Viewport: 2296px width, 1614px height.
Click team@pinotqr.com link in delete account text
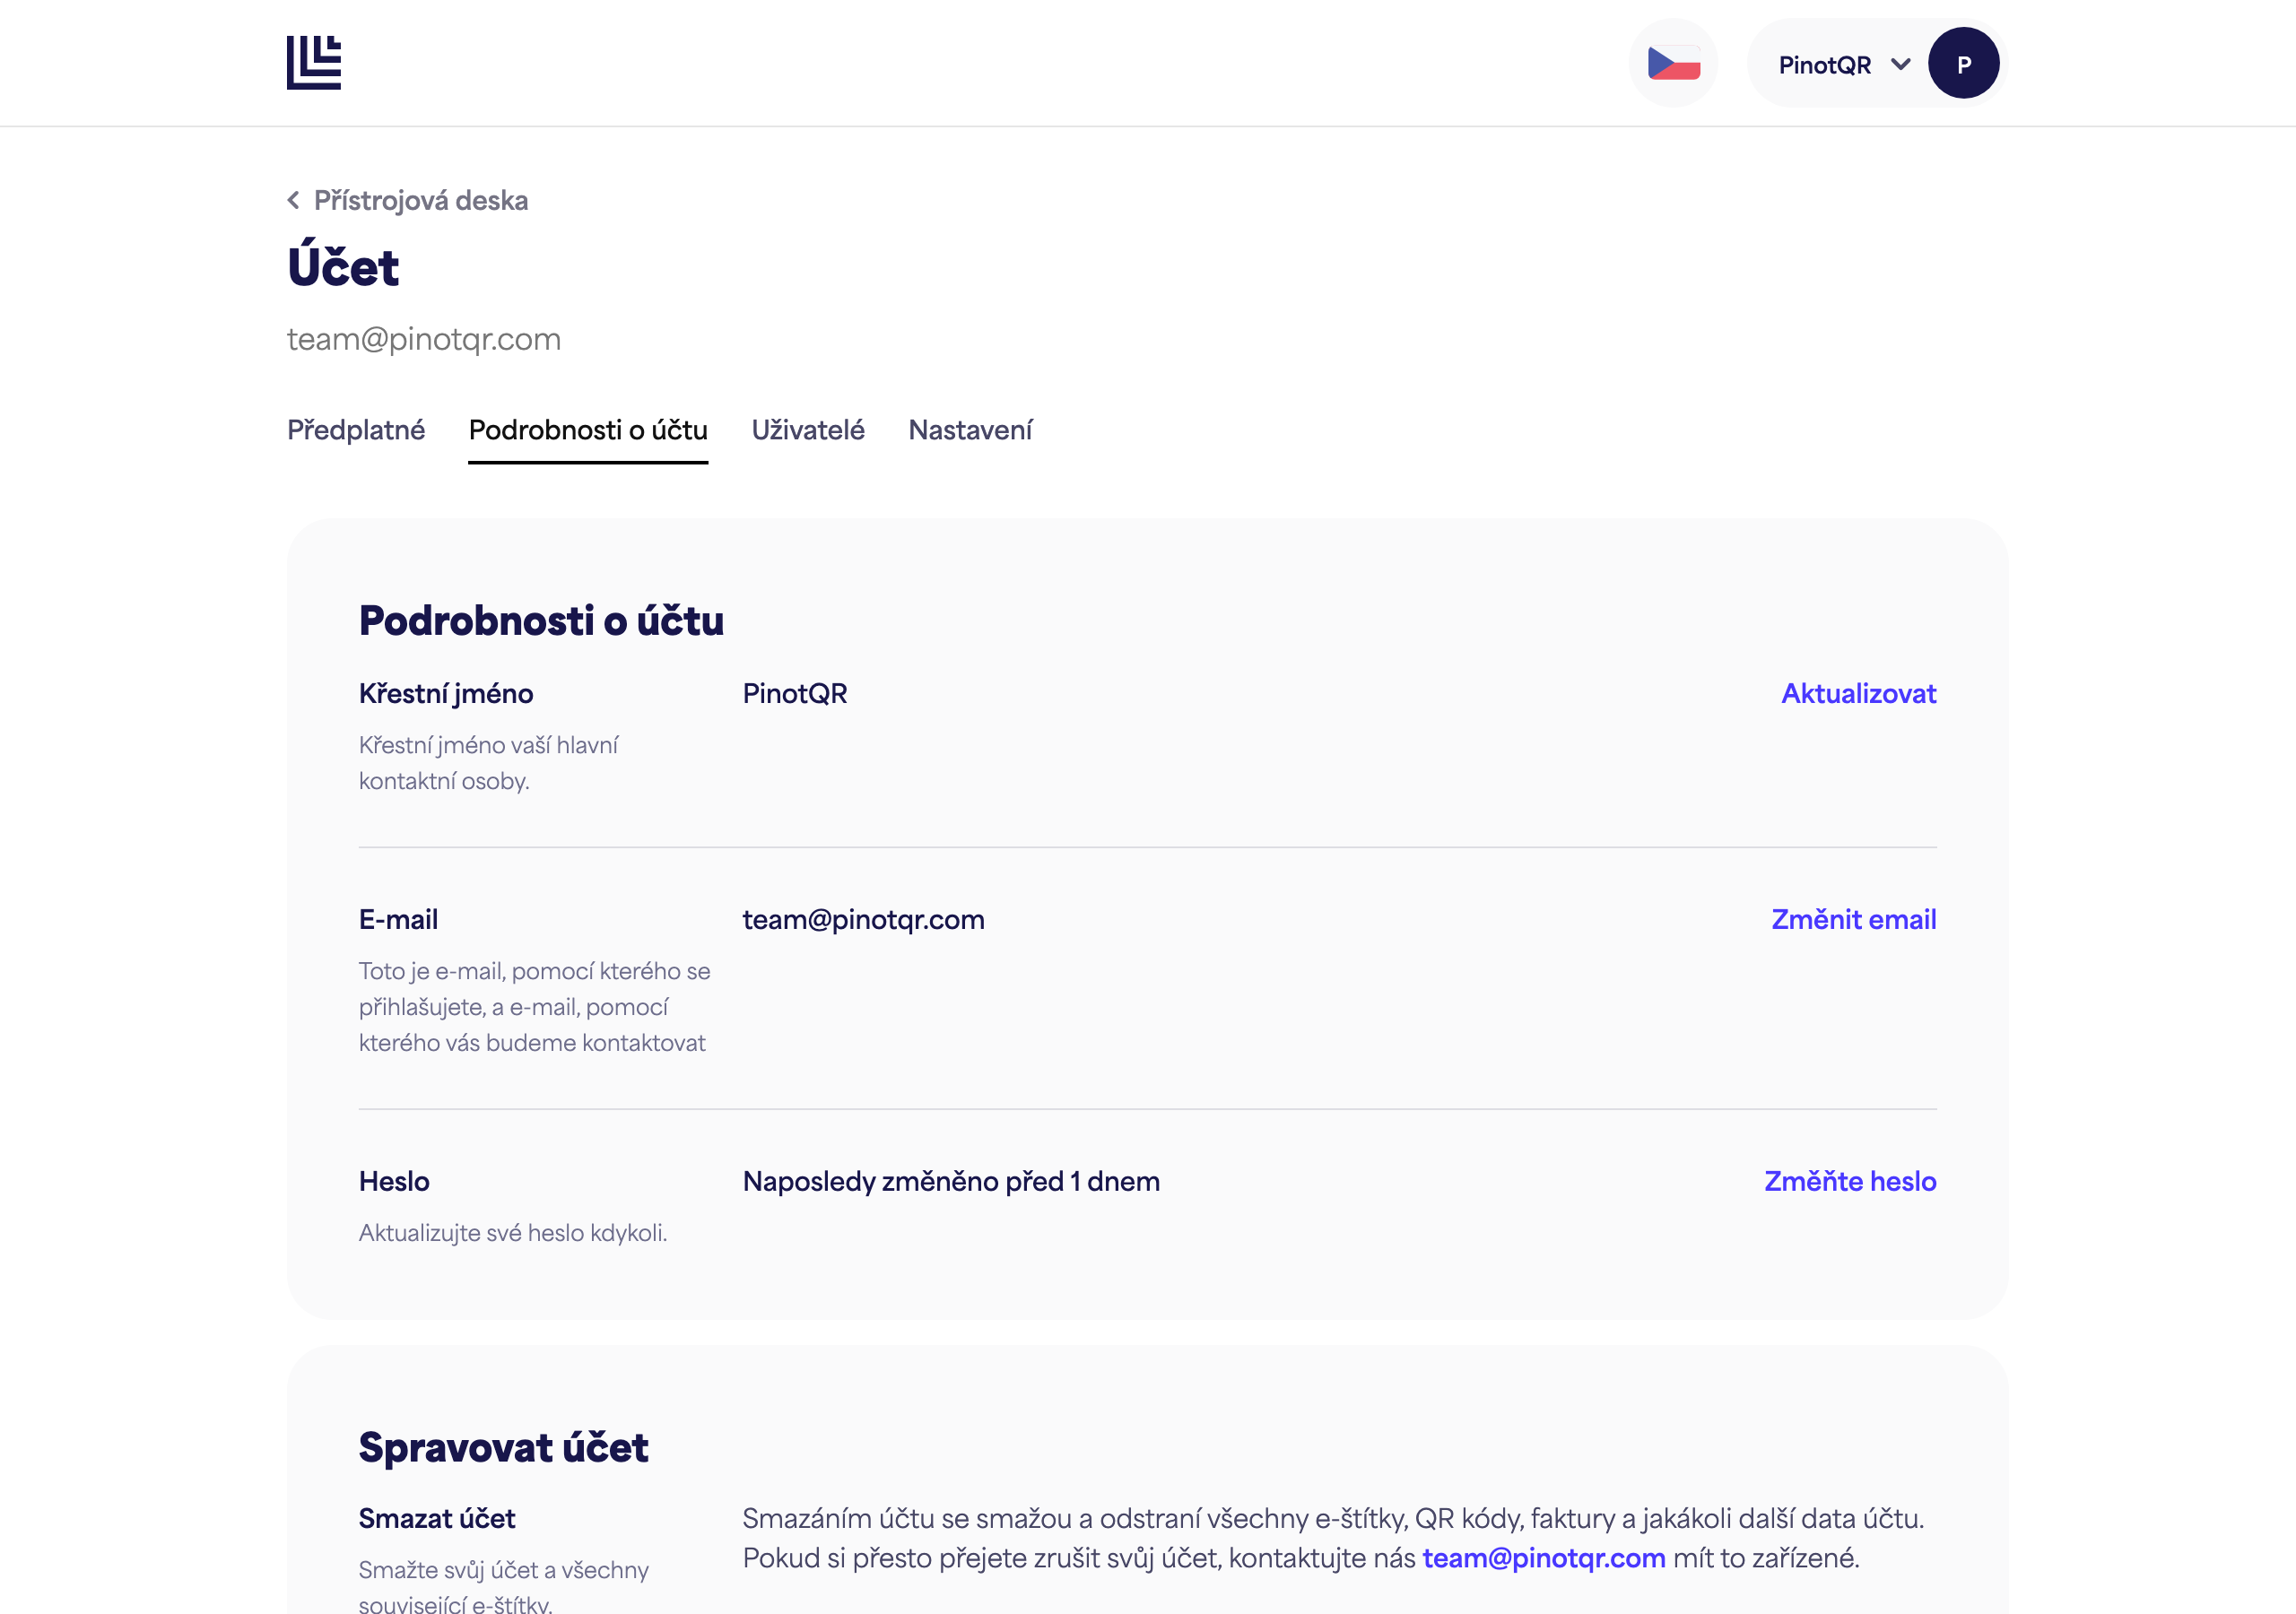click(x=1544, y=1558)
